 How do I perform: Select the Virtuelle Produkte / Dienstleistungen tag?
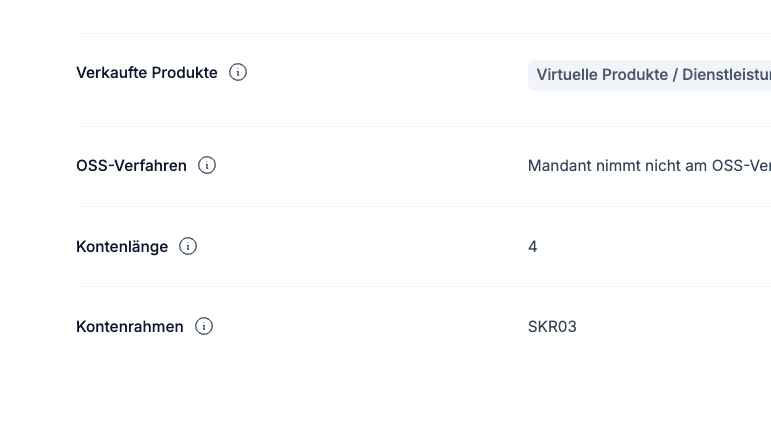tap(649, 75)
